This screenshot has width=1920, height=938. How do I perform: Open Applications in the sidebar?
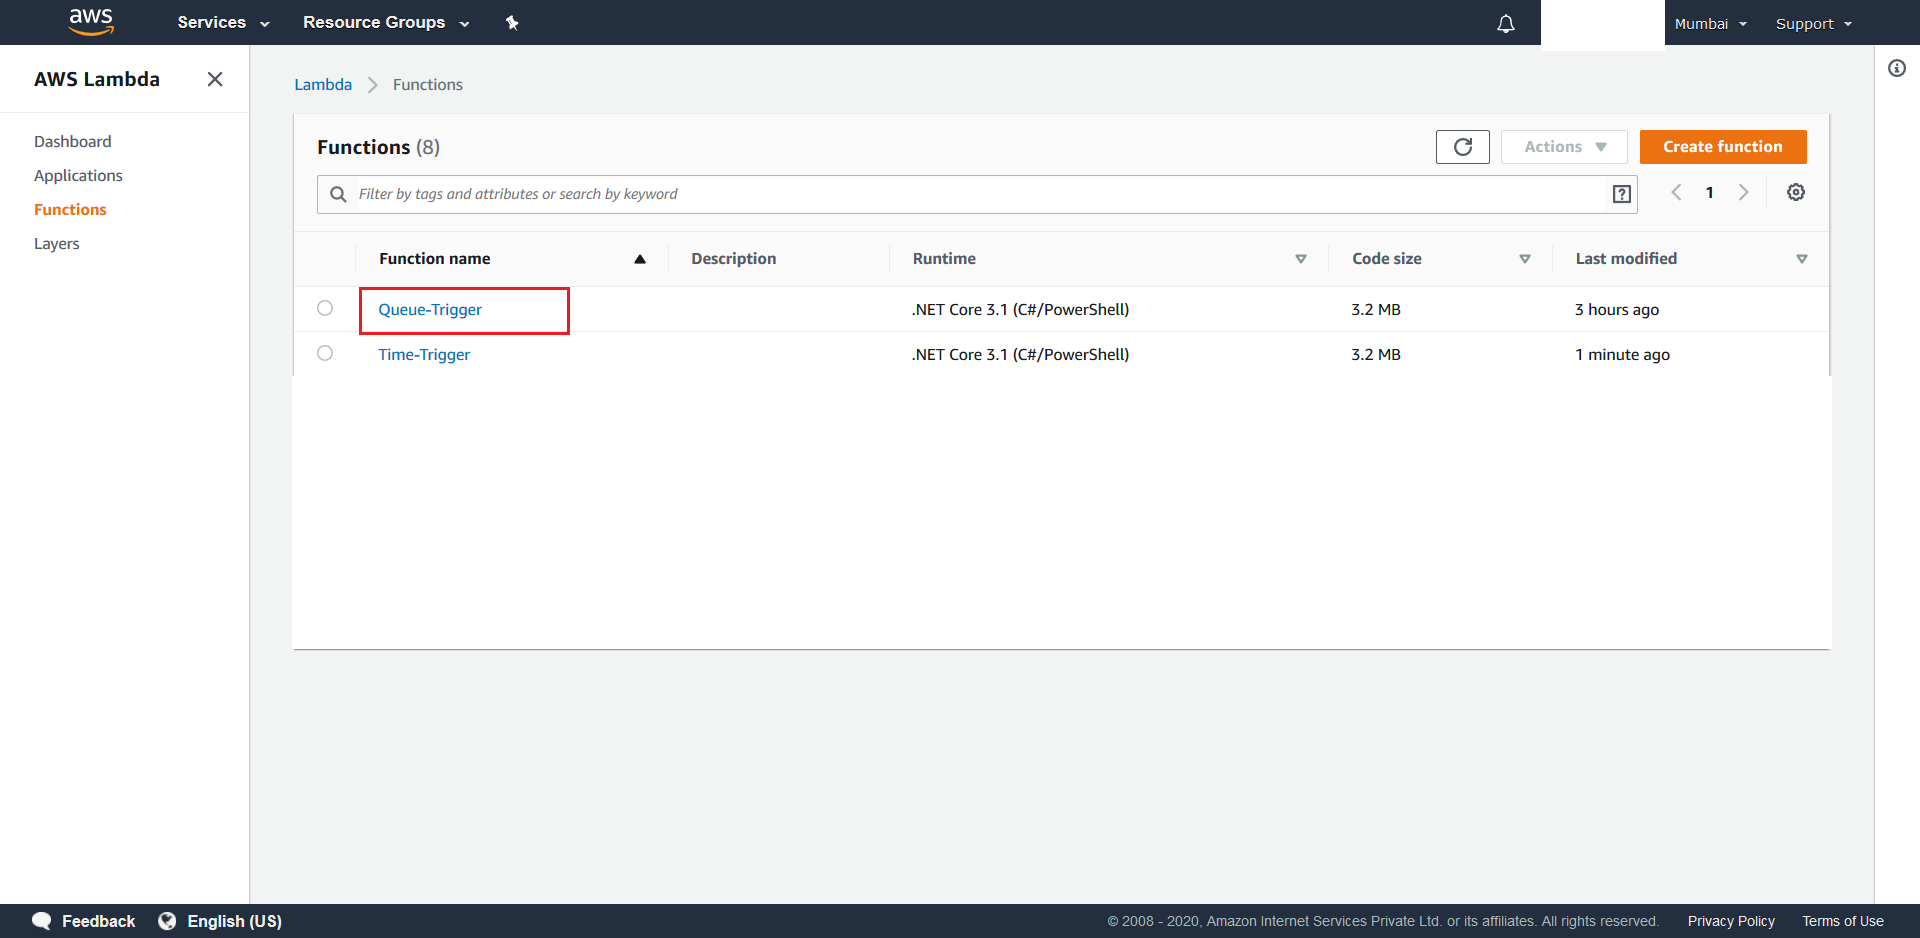coord(78,175)
